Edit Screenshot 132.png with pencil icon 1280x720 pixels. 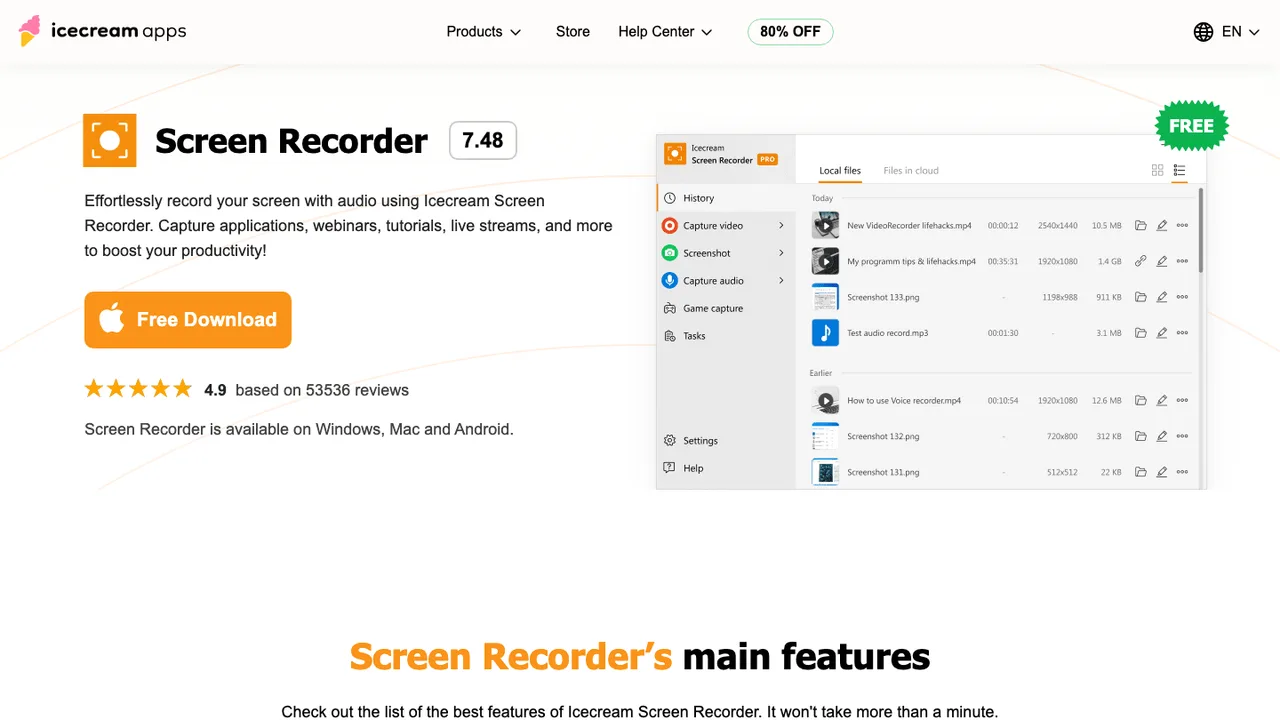pyautogui.click(x=1162, y=437)
